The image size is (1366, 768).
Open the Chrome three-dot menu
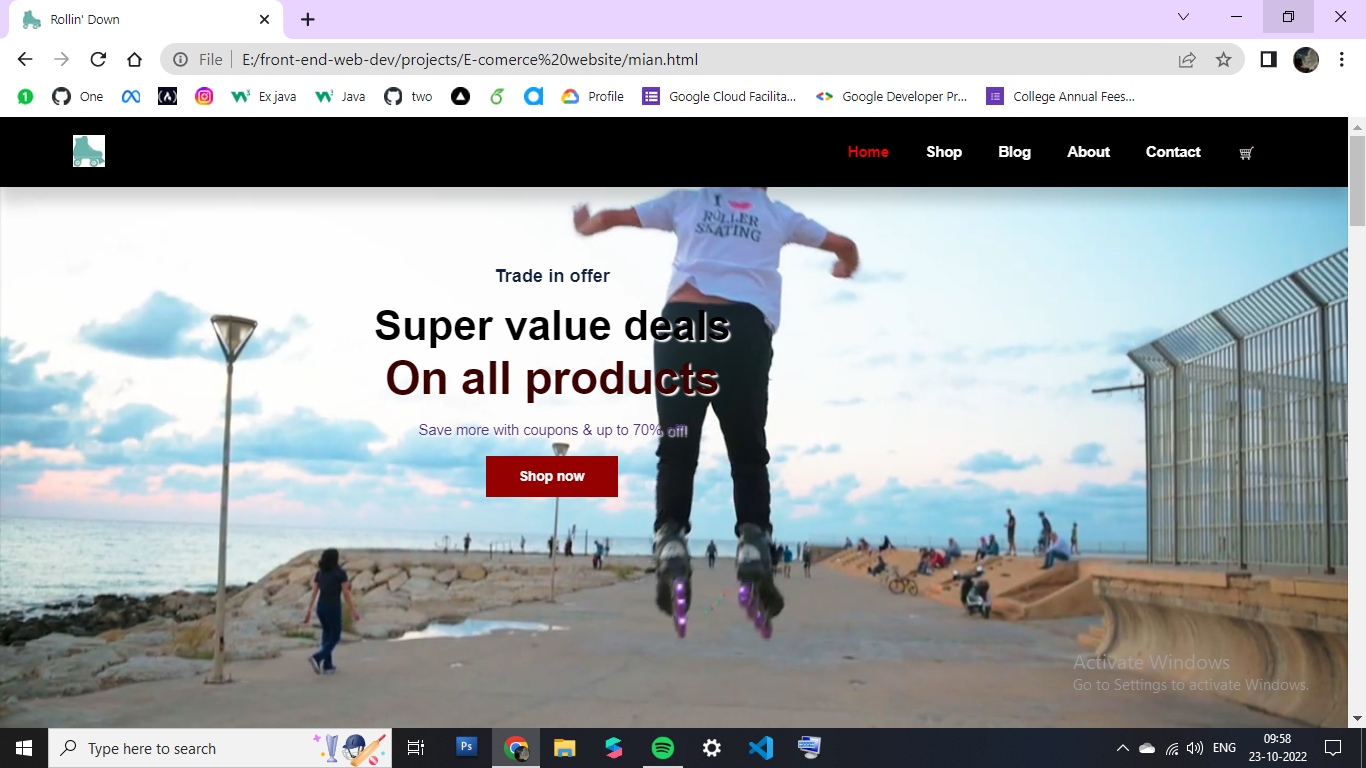[x=1343, y=59]
